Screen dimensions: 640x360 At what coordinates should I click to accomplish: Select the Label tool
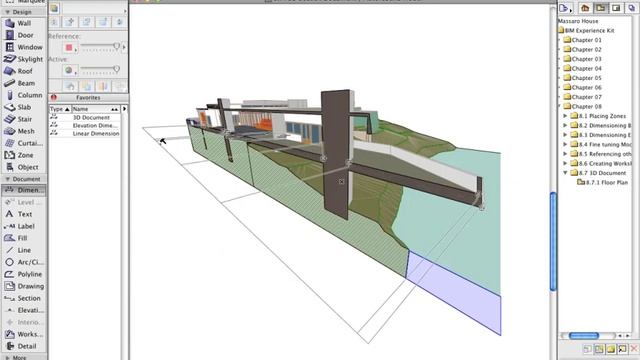click(24, 226)
